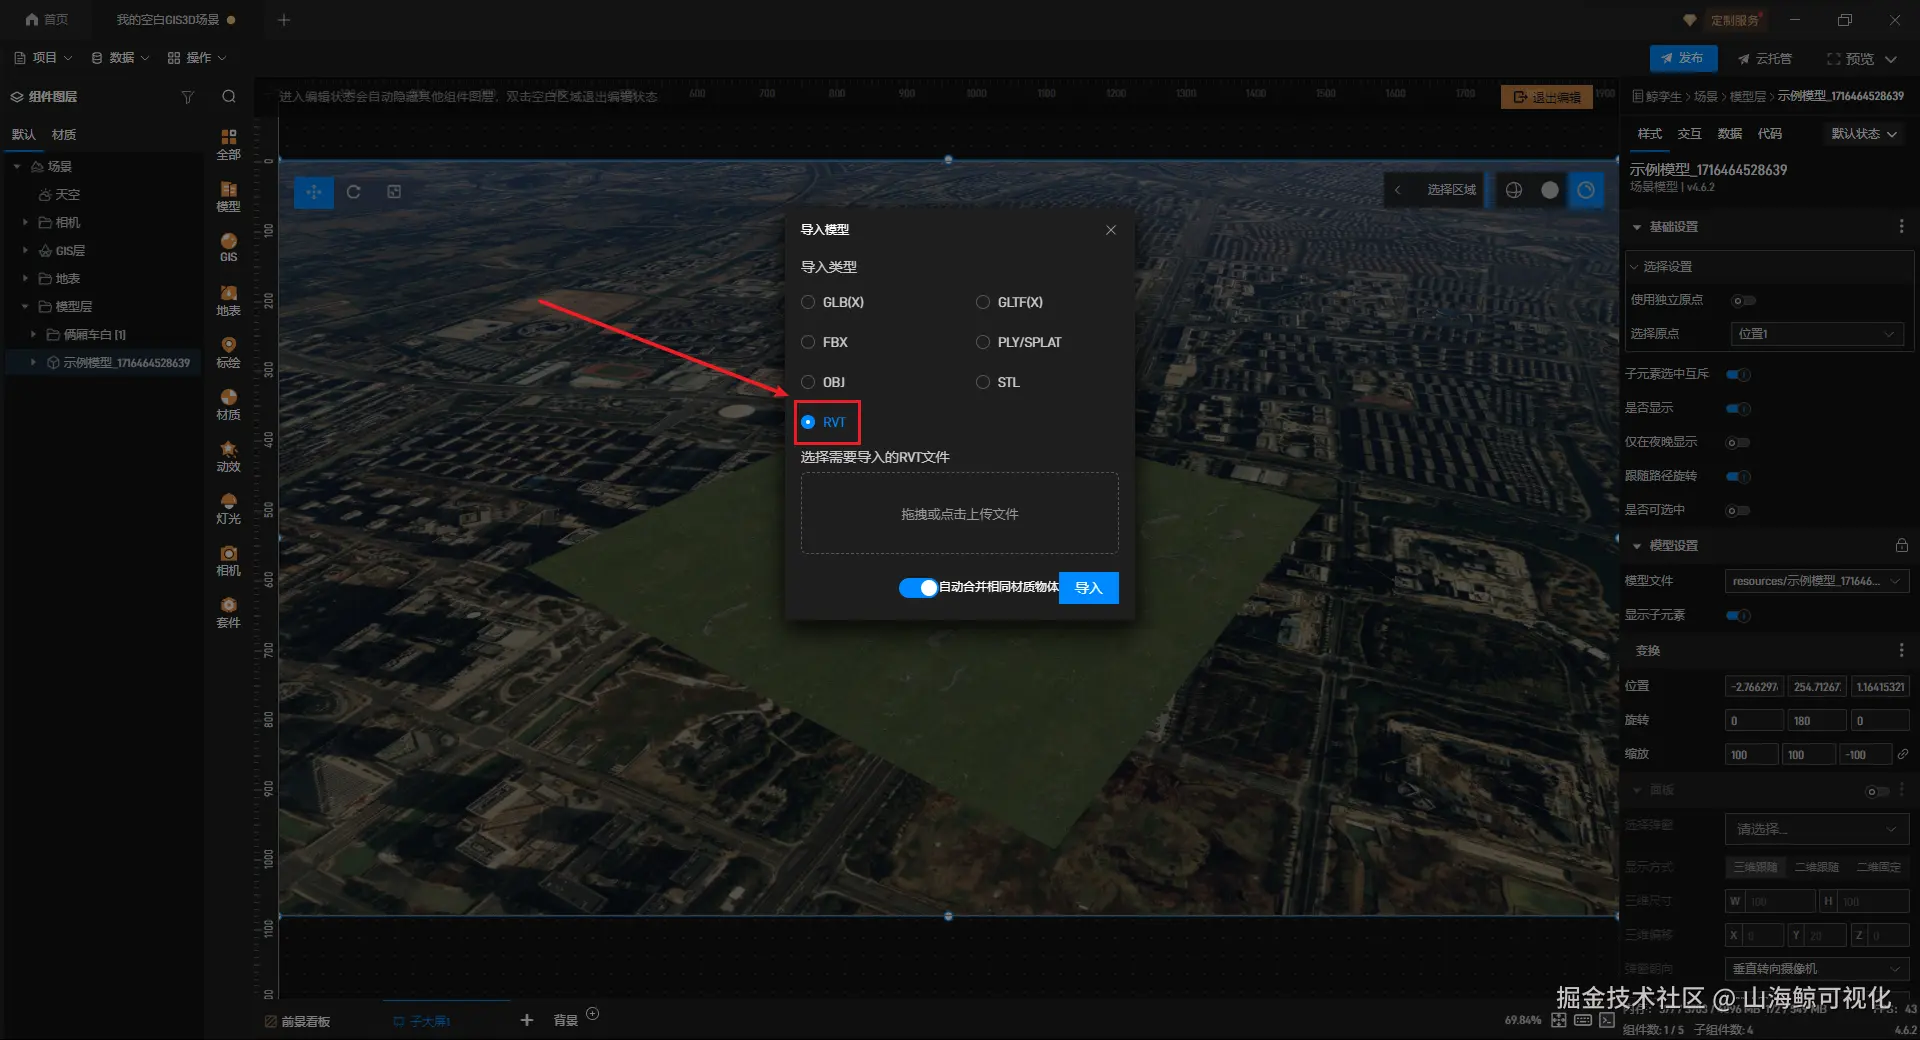Screen dimensions: 1920x1040
Task: Select the STL import type
Action: [x=998, y=382]
